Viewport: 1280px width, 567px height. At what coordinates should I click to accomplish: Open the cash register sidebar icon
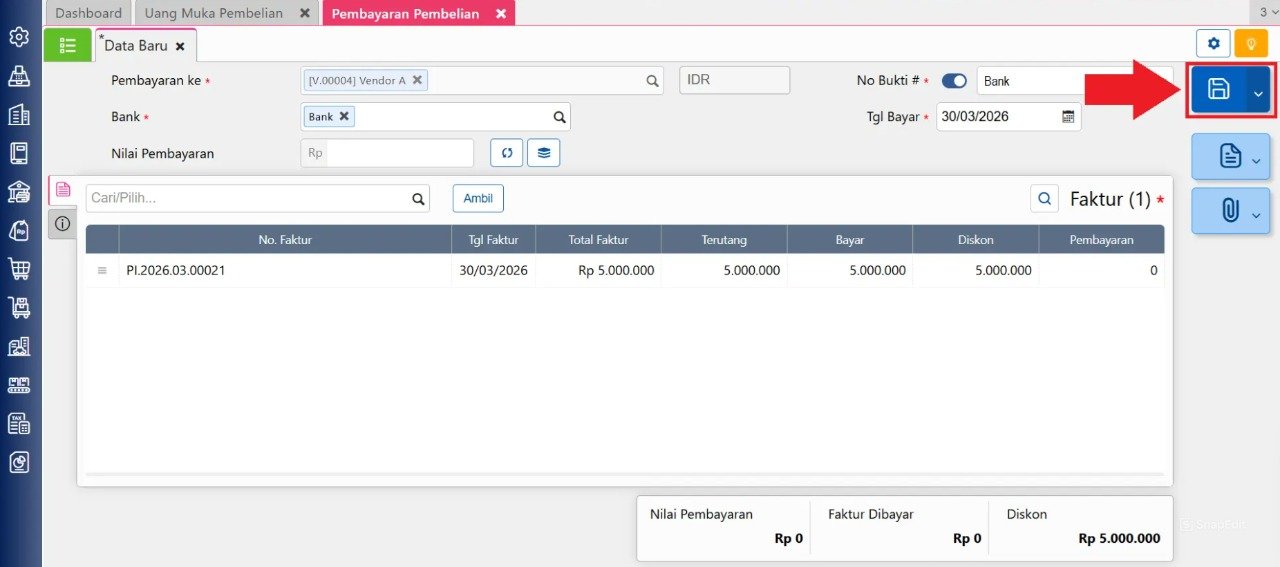pos(18,76)
